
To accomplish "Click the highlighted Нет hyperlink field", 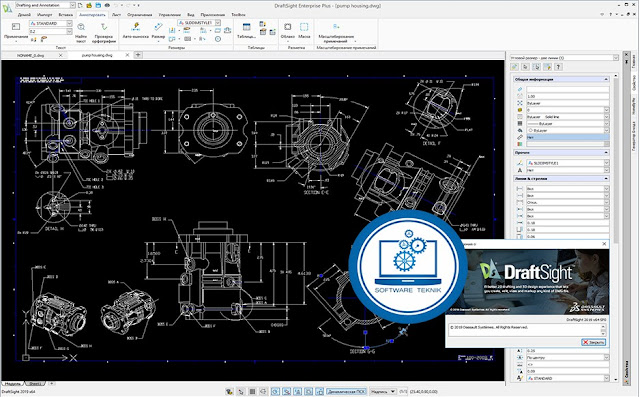I will (x=567, y=137).
